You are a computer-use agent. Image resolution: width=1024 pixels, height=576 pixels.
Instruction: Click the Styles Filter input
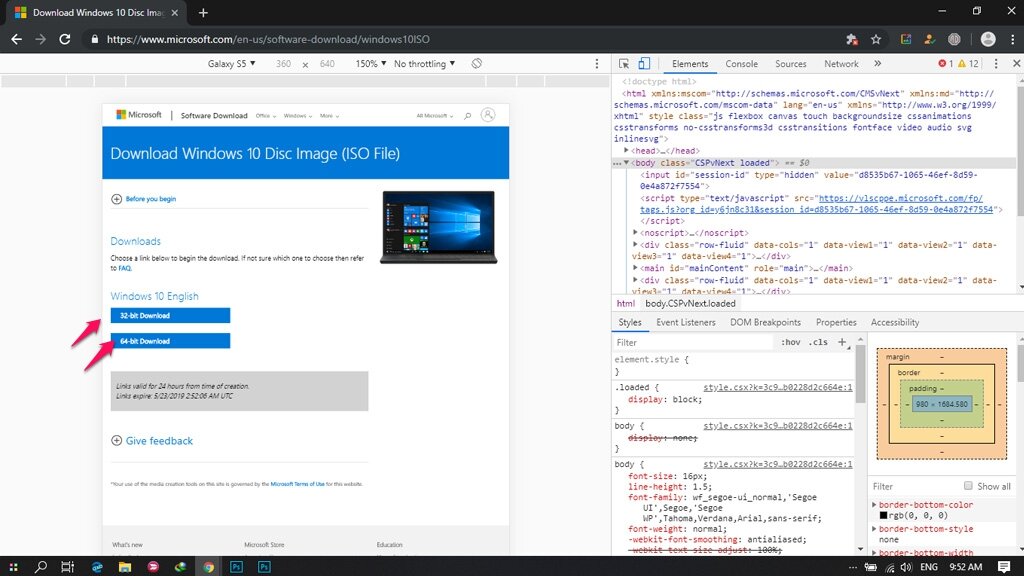tap(692, 342)
